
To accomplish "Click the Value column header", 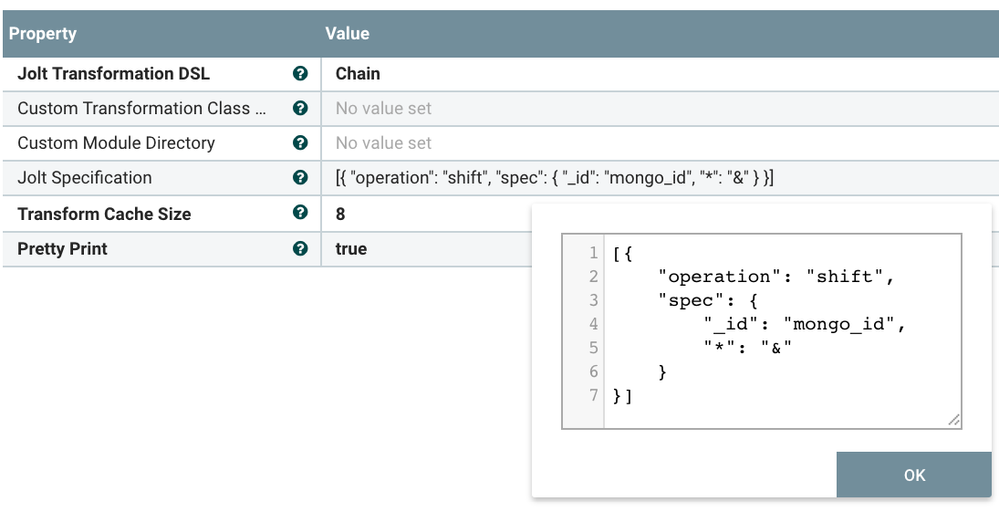I will 347,34.
